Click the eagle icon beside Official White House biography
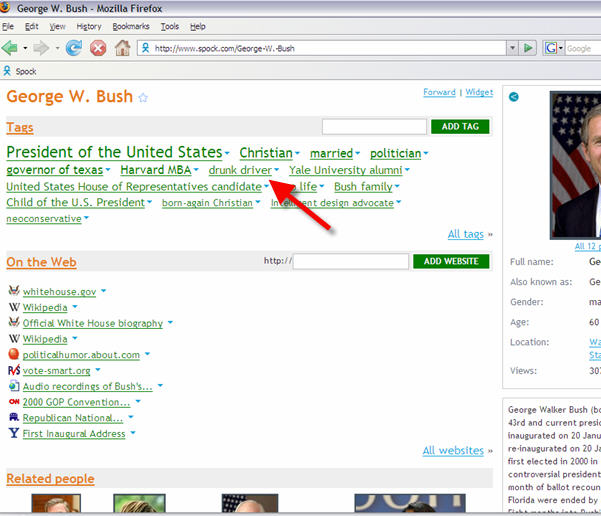Viewport: 601px width, 516px height. 14,322
